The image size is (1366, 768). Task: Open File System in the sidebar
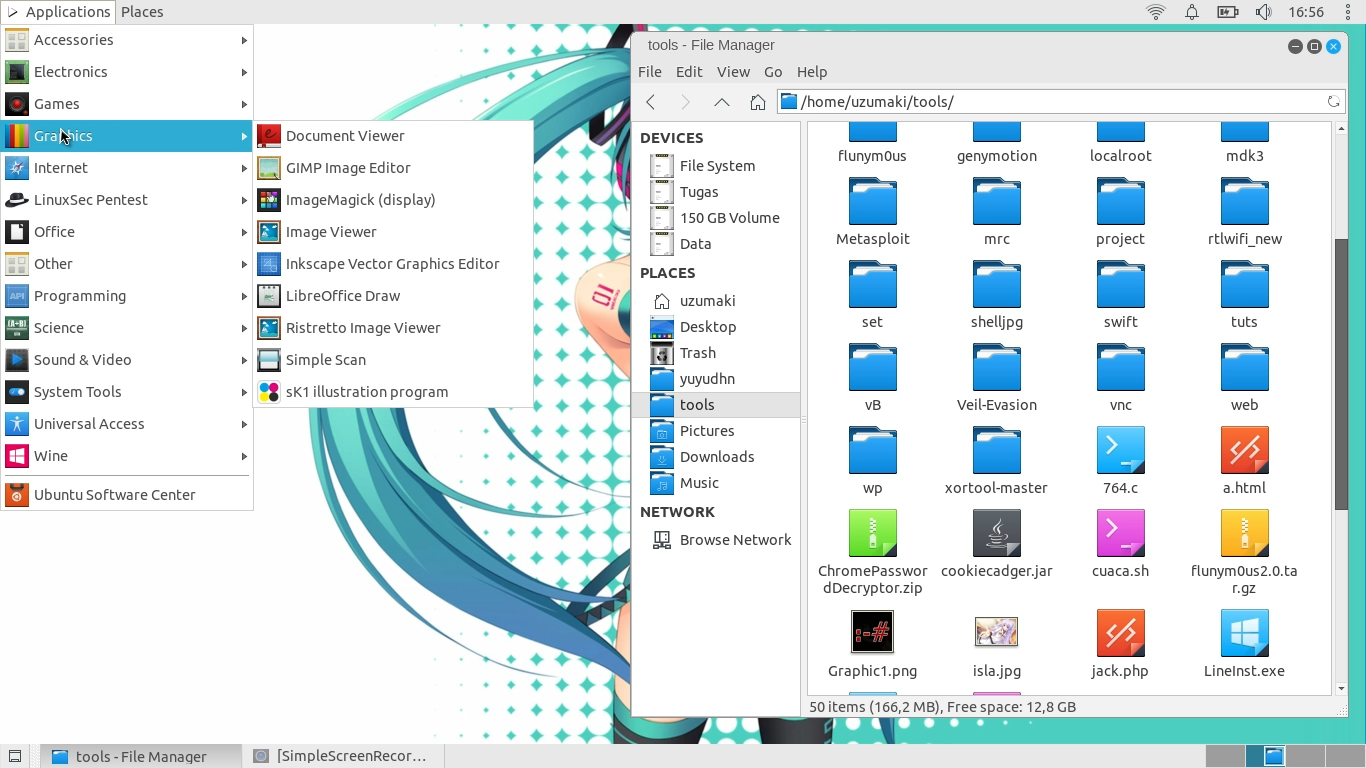pos(716,166)
